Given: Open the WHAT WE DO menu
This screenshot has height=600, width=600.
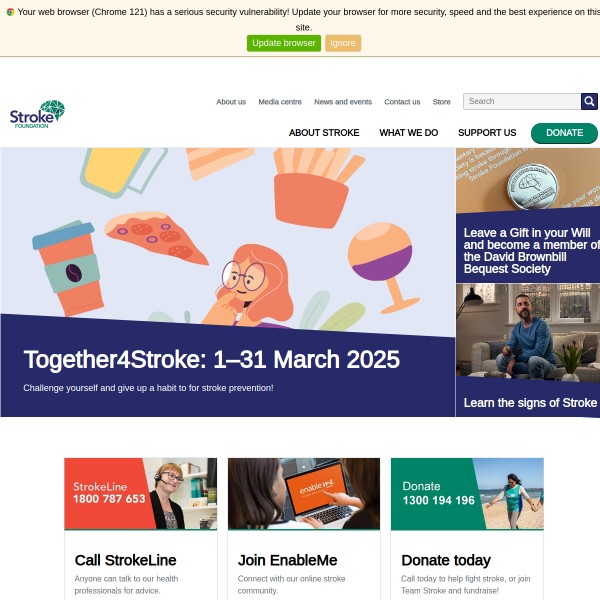Looking at the screenshot, I should tap(408, 133).
